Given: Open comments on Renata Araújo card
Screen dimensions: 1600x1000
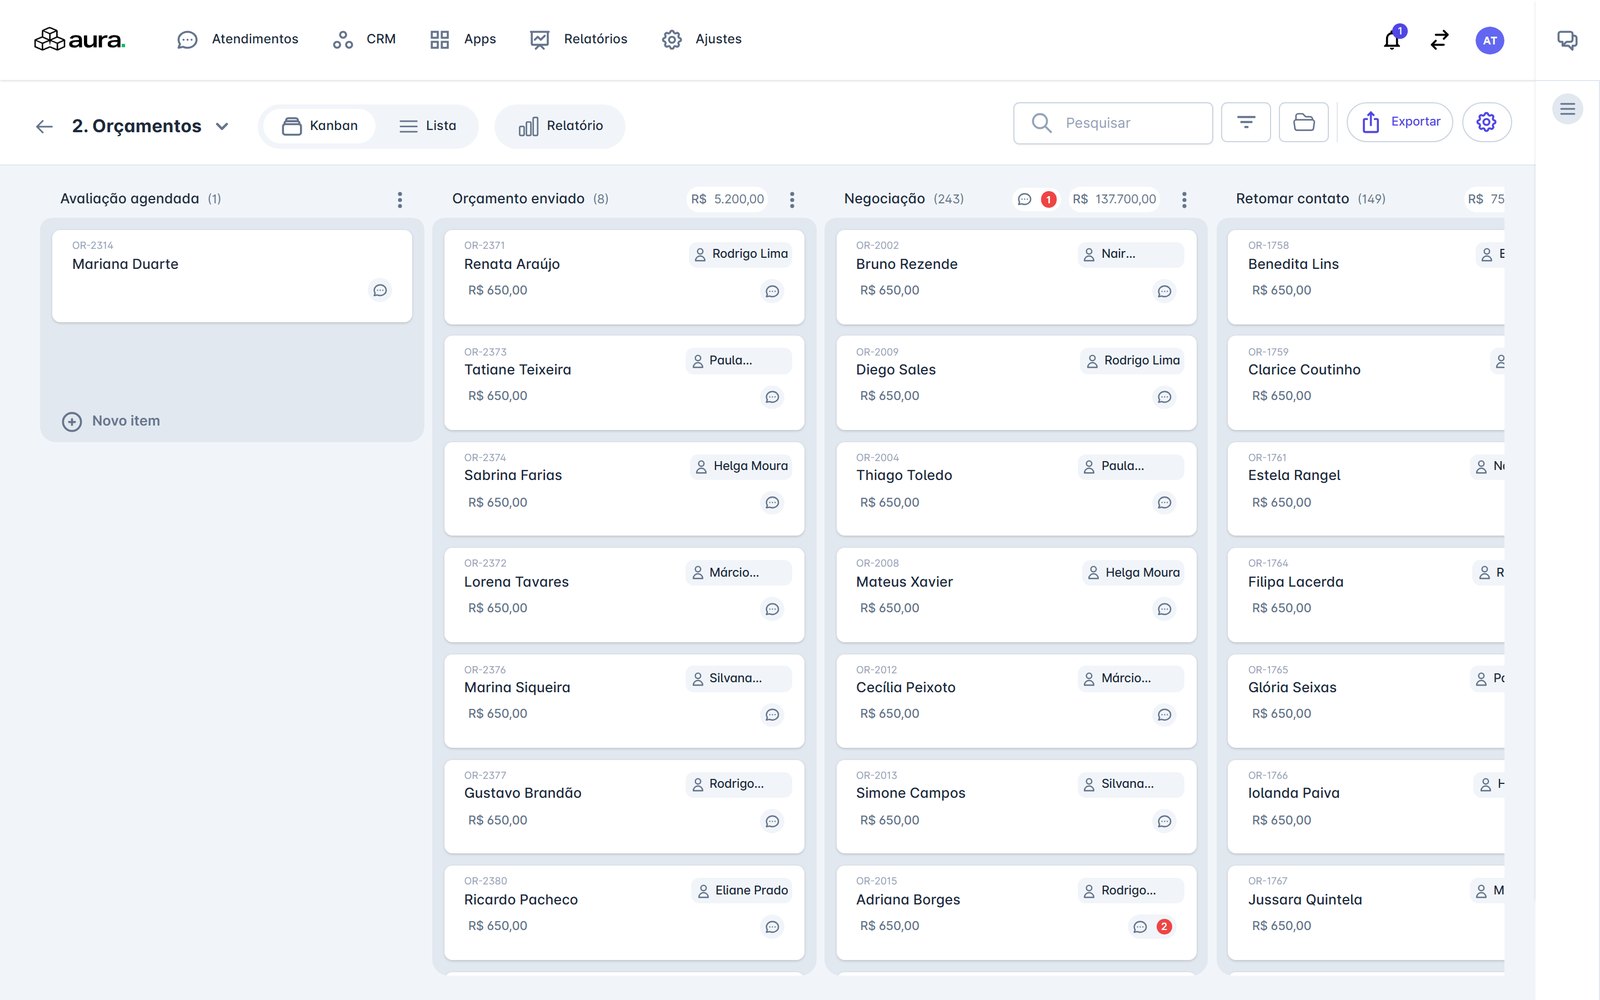Looking at the screenshot, I should tap(772, 291).
